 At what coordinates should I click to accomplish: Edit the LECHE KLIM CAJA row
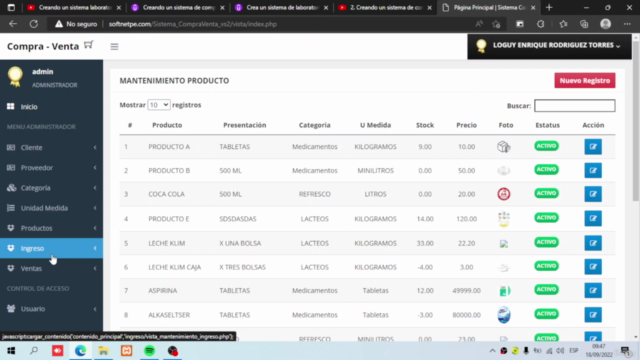(x=593, y=267)
